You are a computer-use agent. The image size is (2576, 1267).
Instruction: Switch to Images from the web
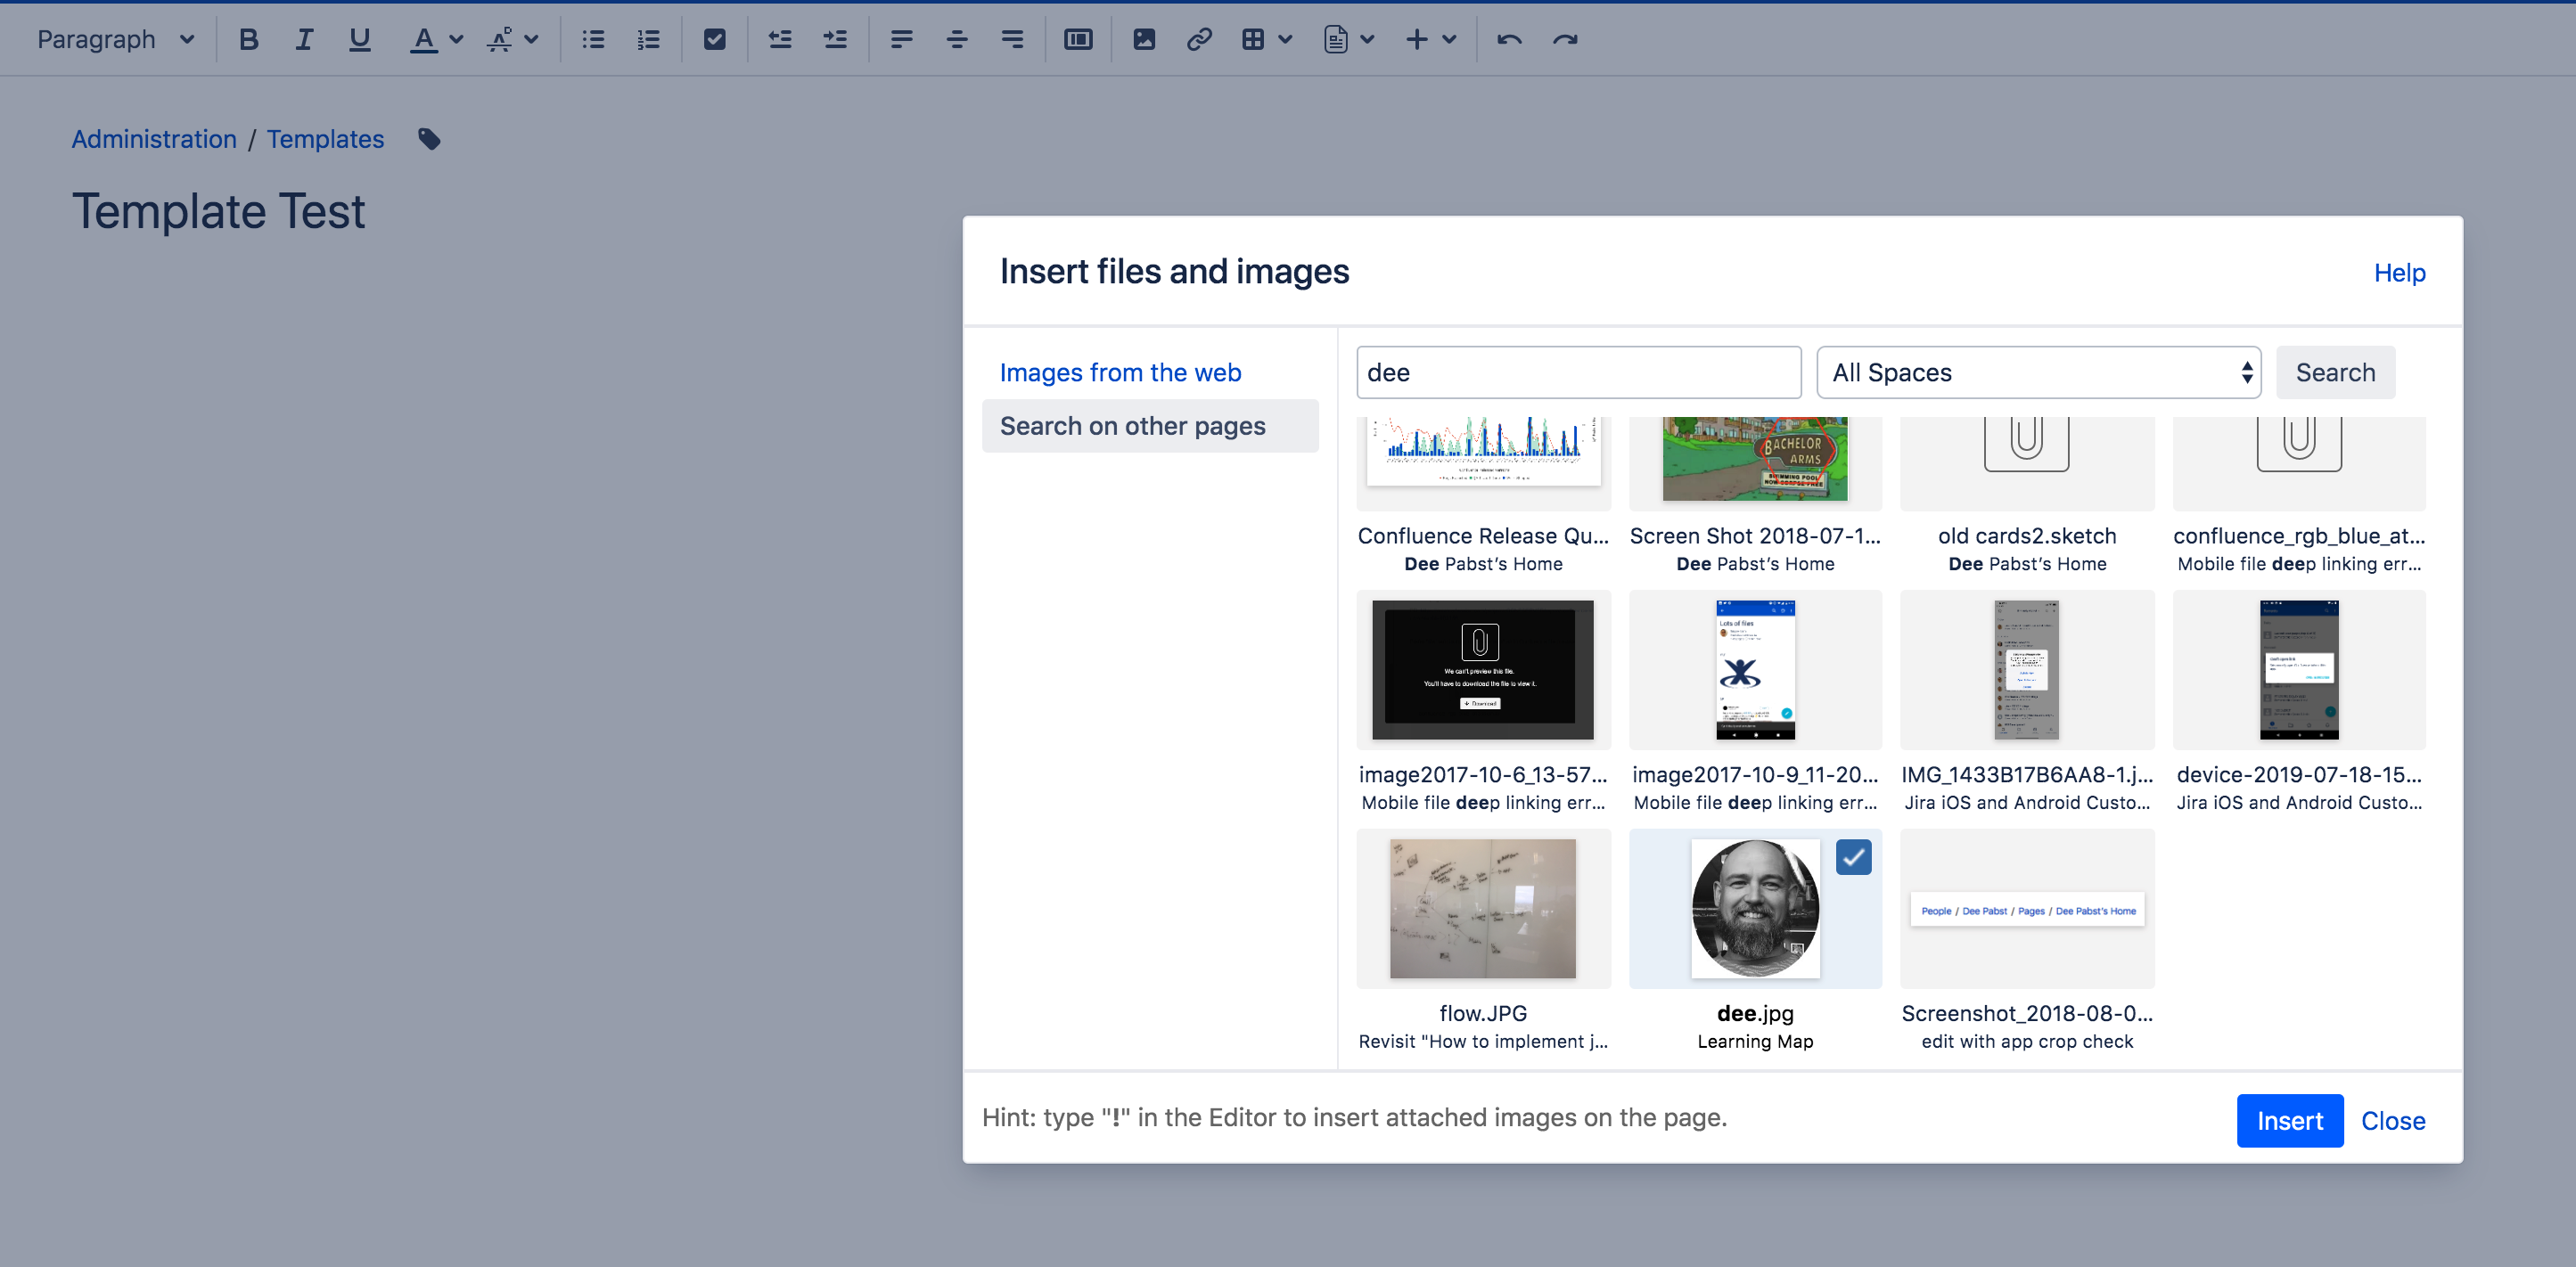point(1120,371)
